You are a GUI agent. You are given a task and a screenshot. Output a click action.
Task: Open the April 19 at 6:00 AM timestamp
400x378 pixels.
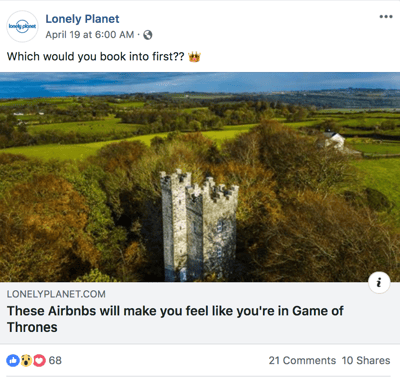point(90,35)
